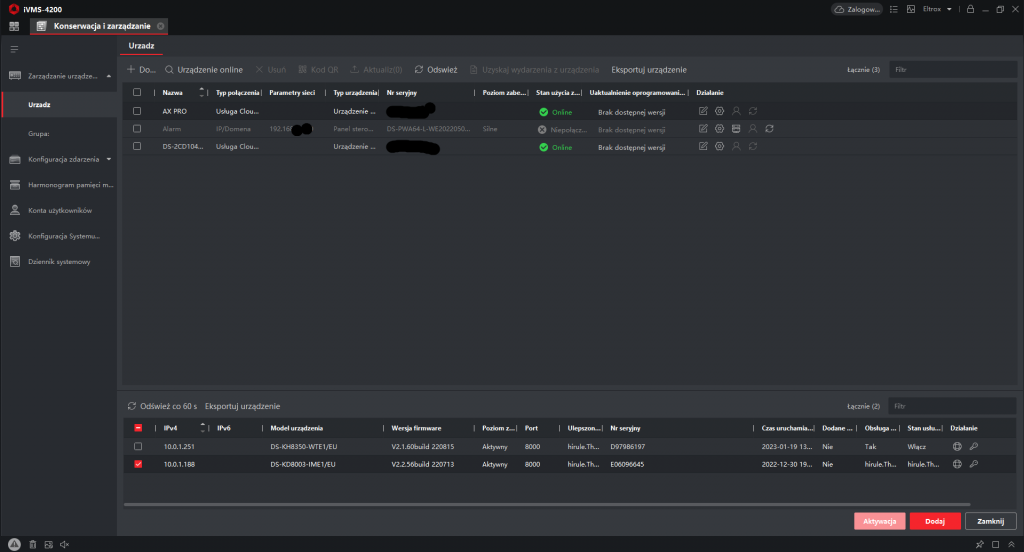
Task: Tick the AX PRO device checkbox
Action: [x=138, y=112]
